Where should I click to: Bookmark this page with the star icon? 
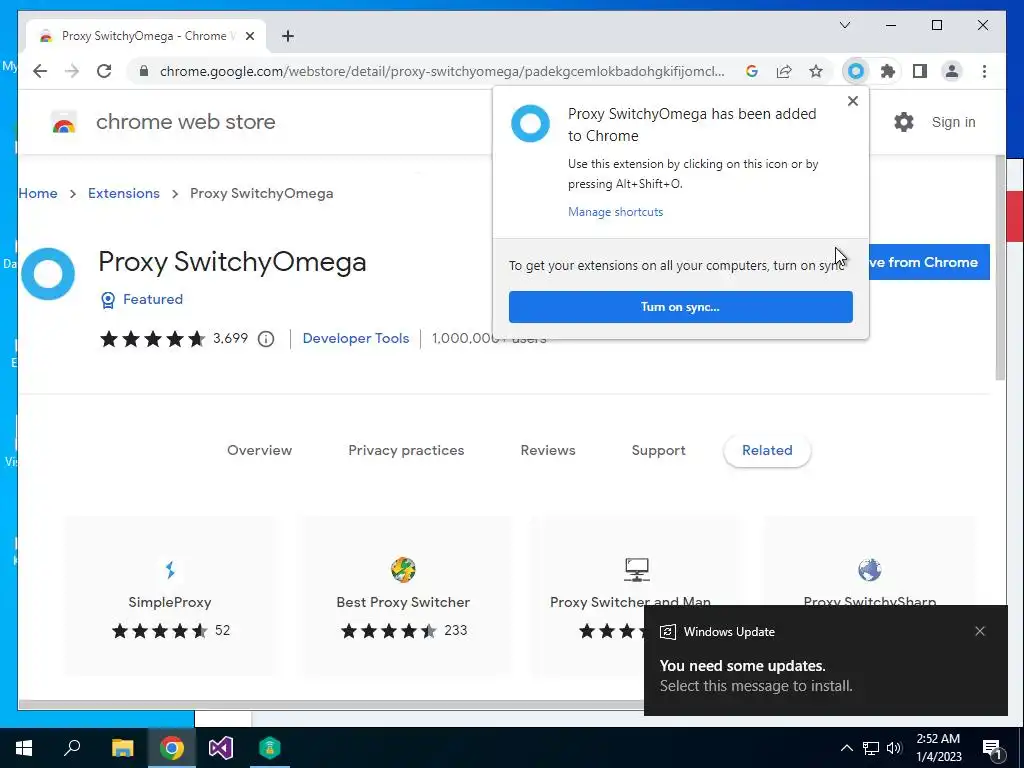(816, 71)
